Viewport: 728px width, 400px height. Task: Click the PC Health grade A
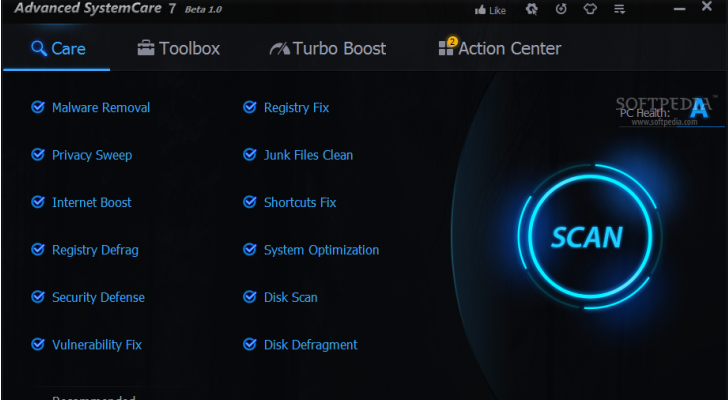(699, 109)
